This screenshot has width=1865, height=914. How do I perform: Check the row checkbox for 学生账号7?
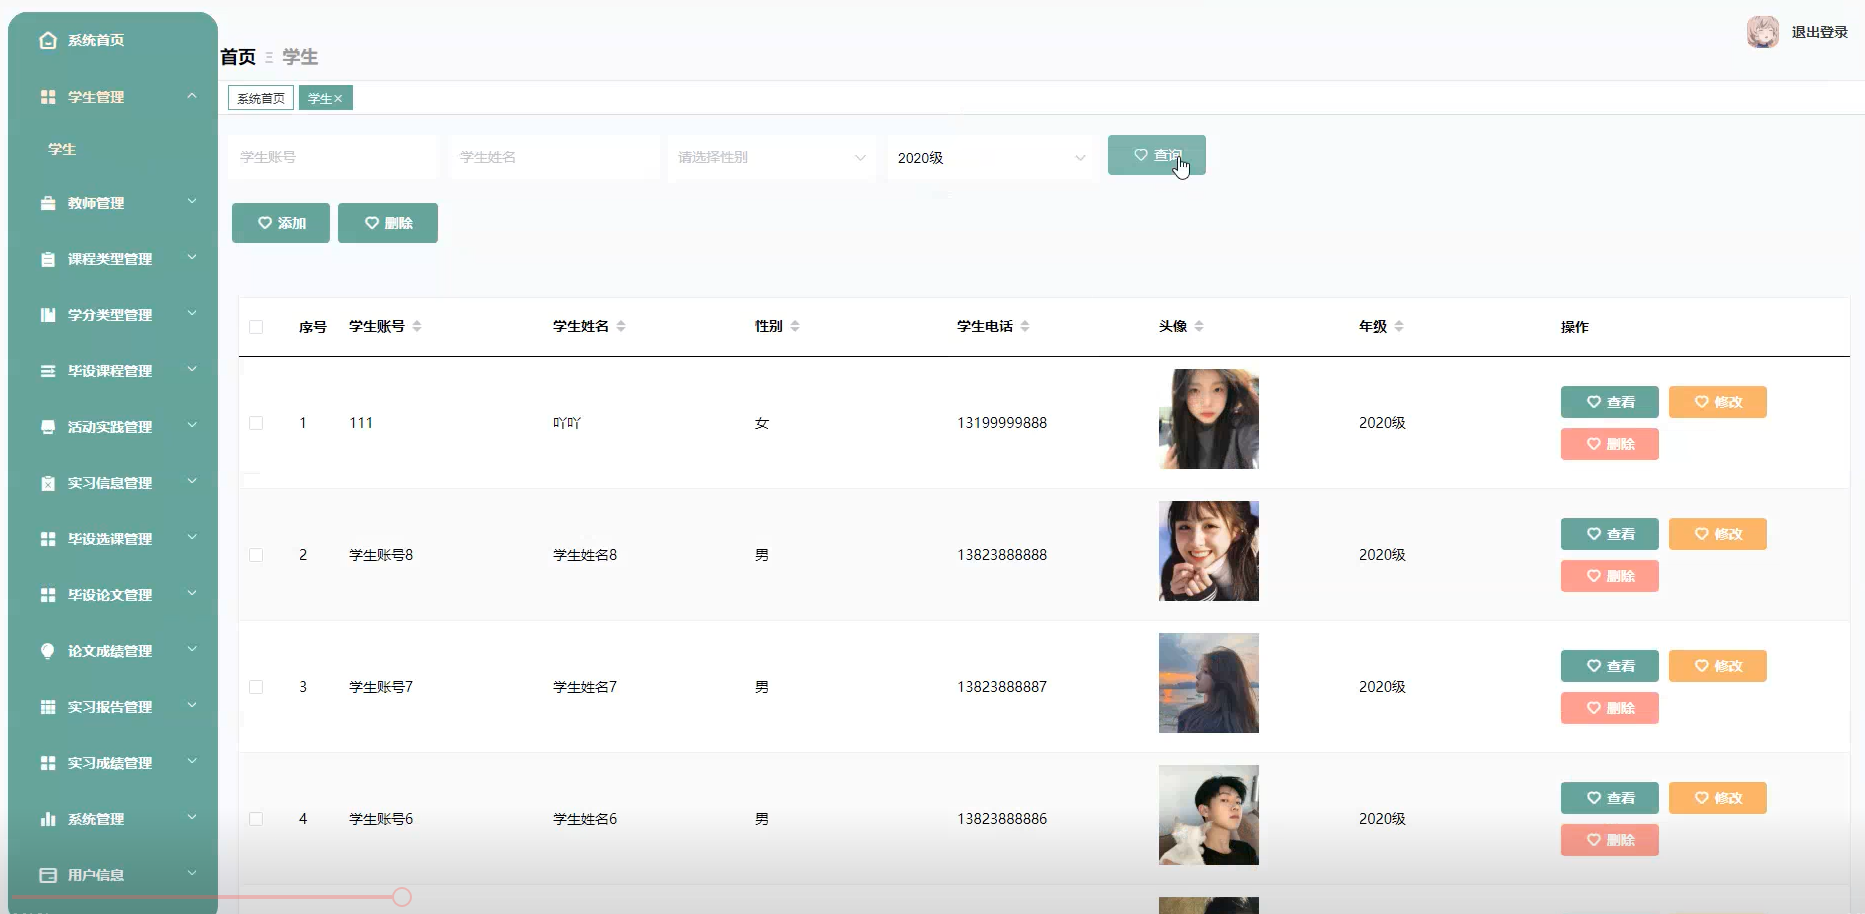tap(256, 687)
